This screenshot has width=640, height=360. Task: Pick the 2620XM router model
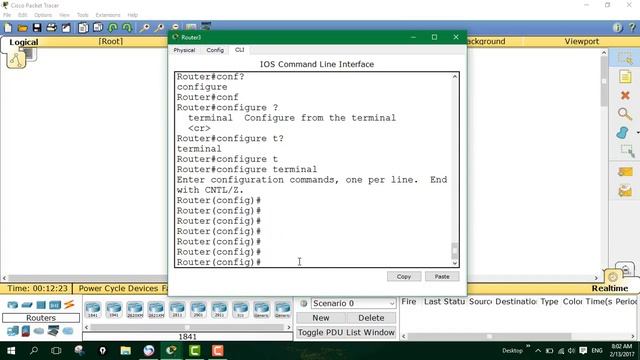click(135, 309)
